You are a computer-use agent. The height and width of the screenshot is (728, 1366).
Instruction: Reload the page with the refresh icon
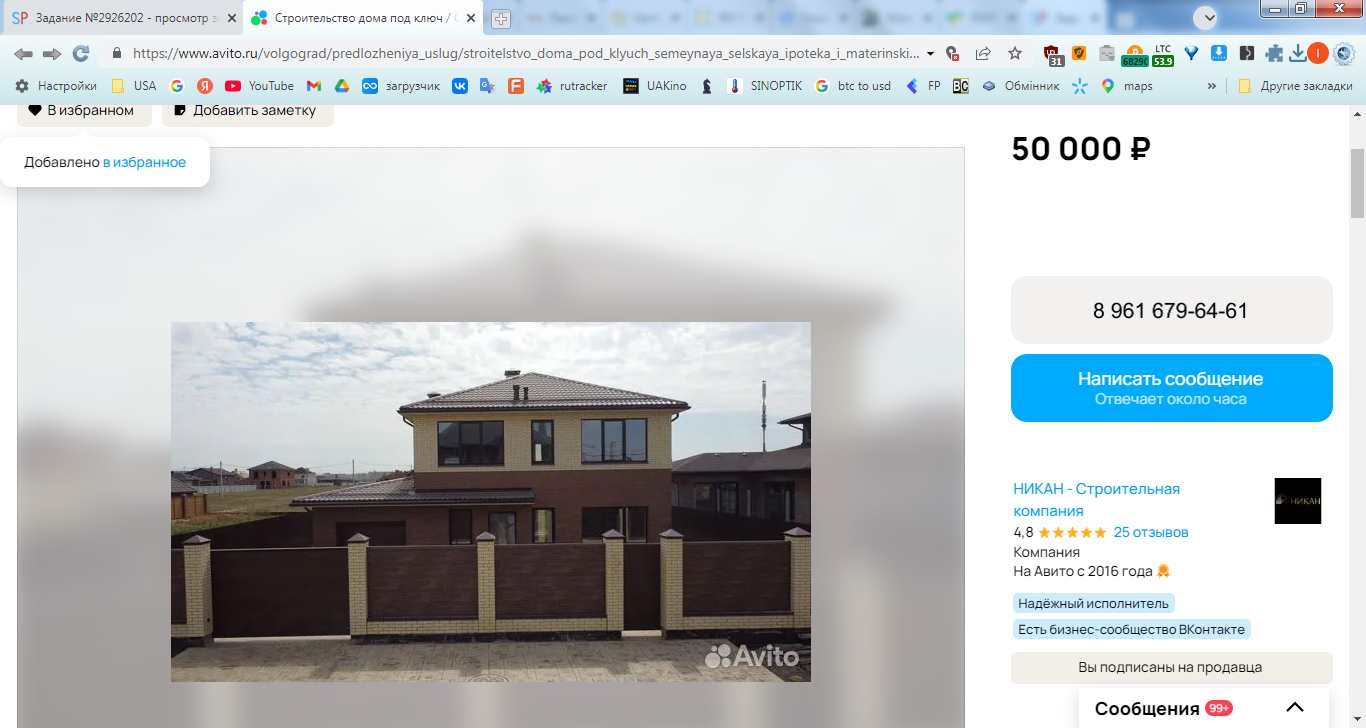[x=81, y=54]
